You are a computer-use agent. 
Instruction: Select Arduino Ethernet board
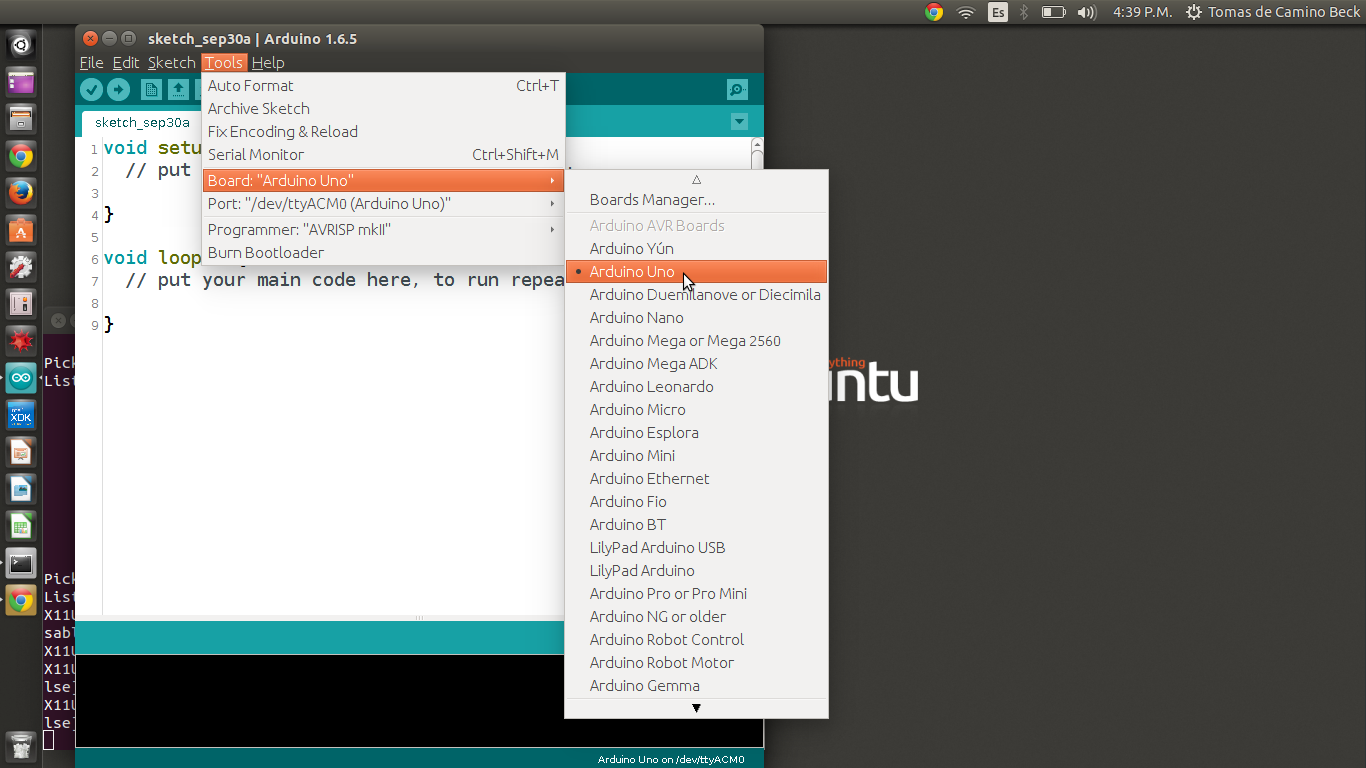[696, 478]
